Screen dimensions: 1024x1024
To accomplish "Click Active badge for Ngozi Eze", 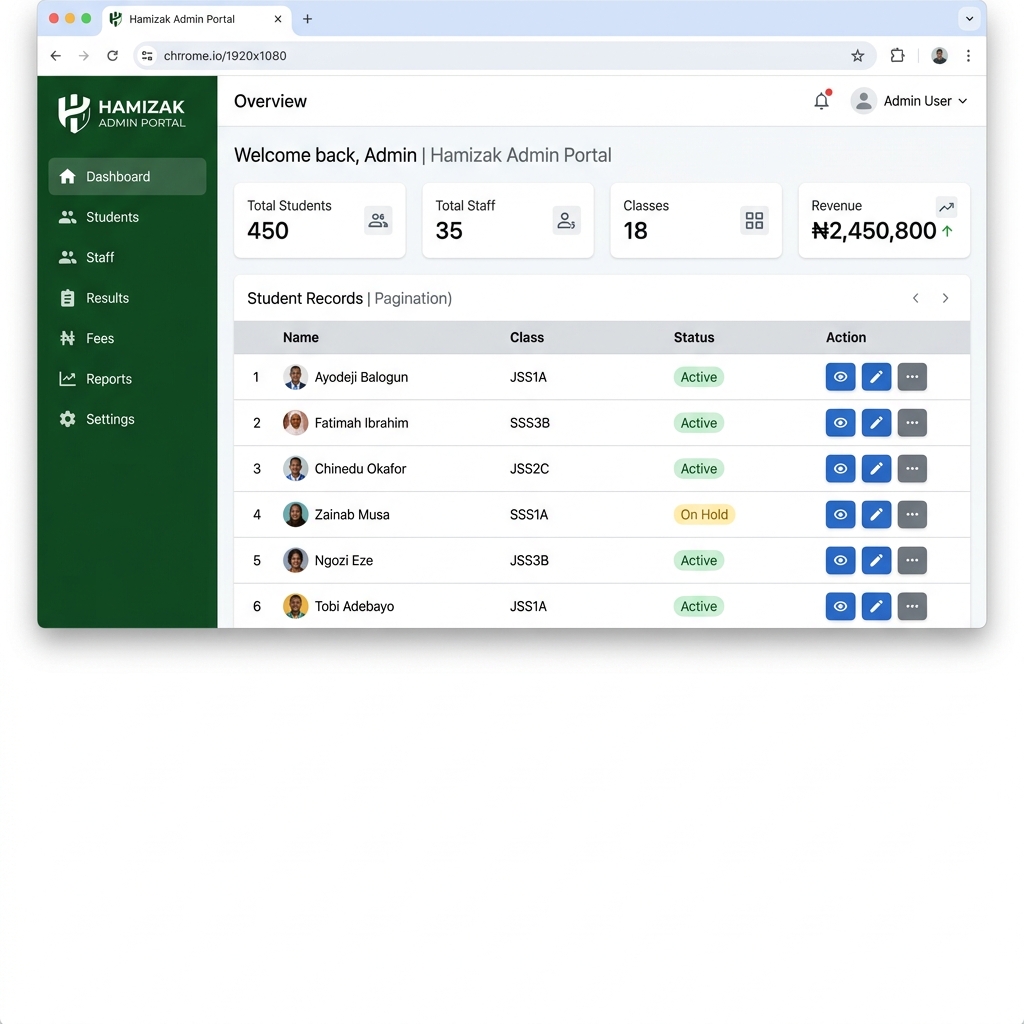I will (698, 560).
